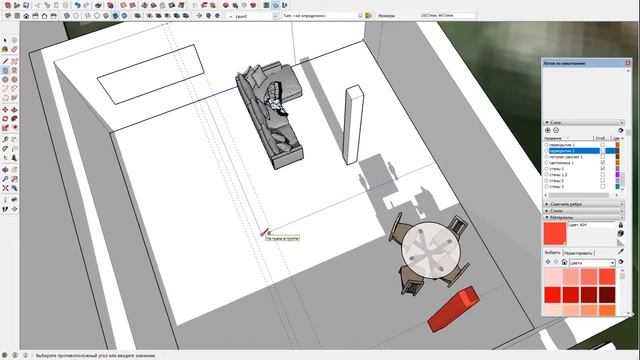Click the Redo arrow in toolbar
640x360 pixels.
coord(86,5)
